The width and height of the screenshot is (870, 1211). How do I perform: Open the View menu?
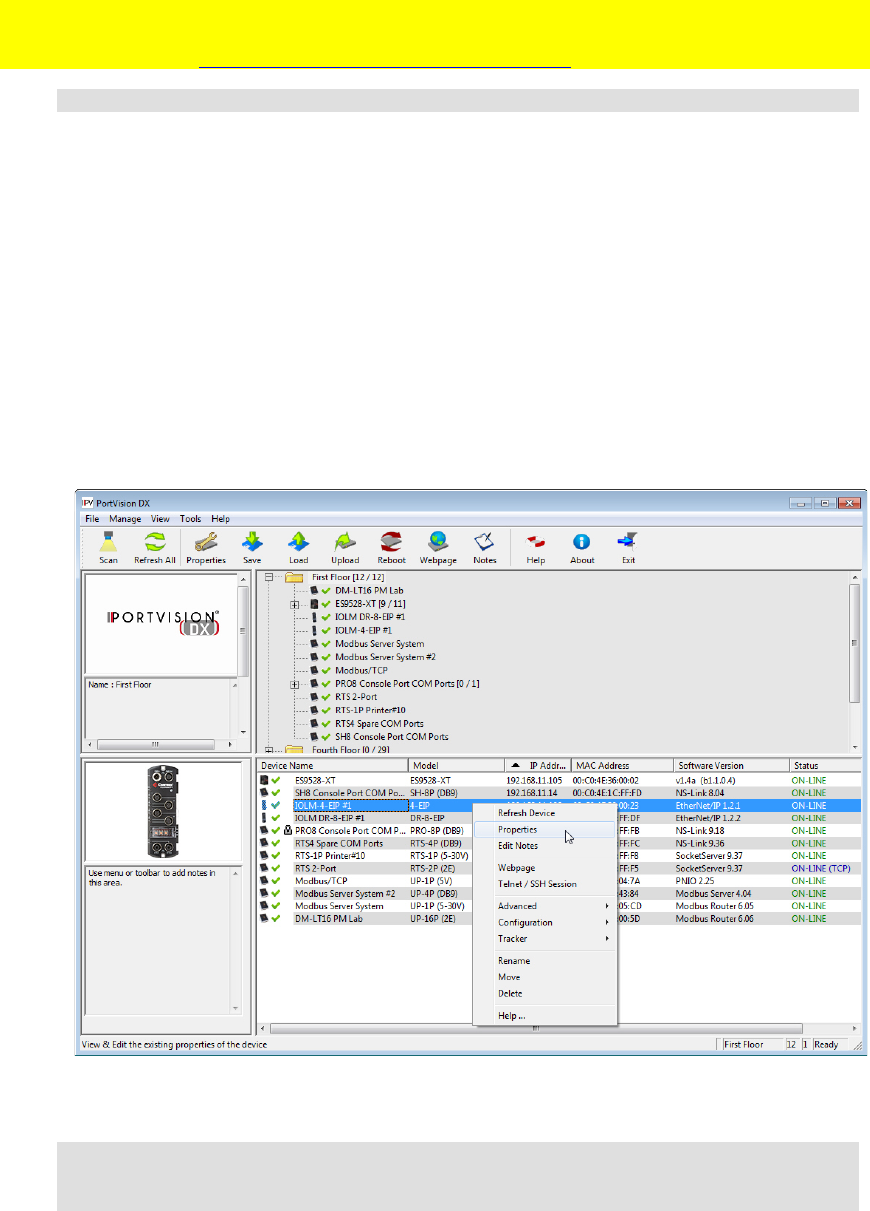tap(160, 519)
